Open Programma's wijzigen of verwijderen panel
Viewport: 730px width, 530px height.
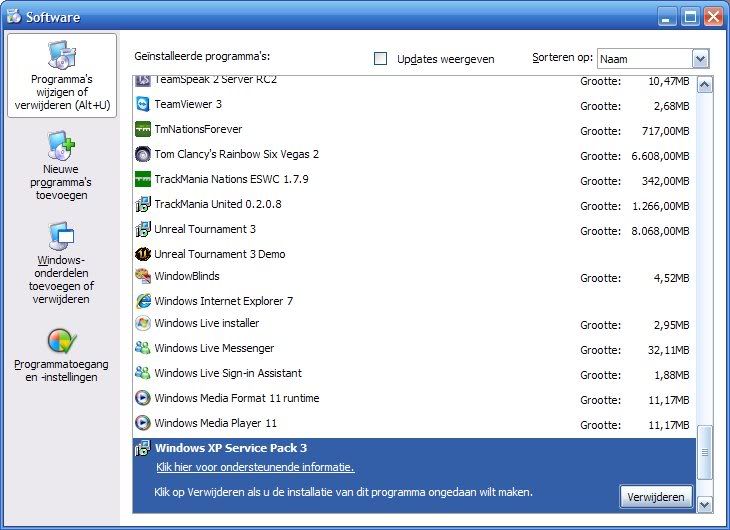(62, 75)
